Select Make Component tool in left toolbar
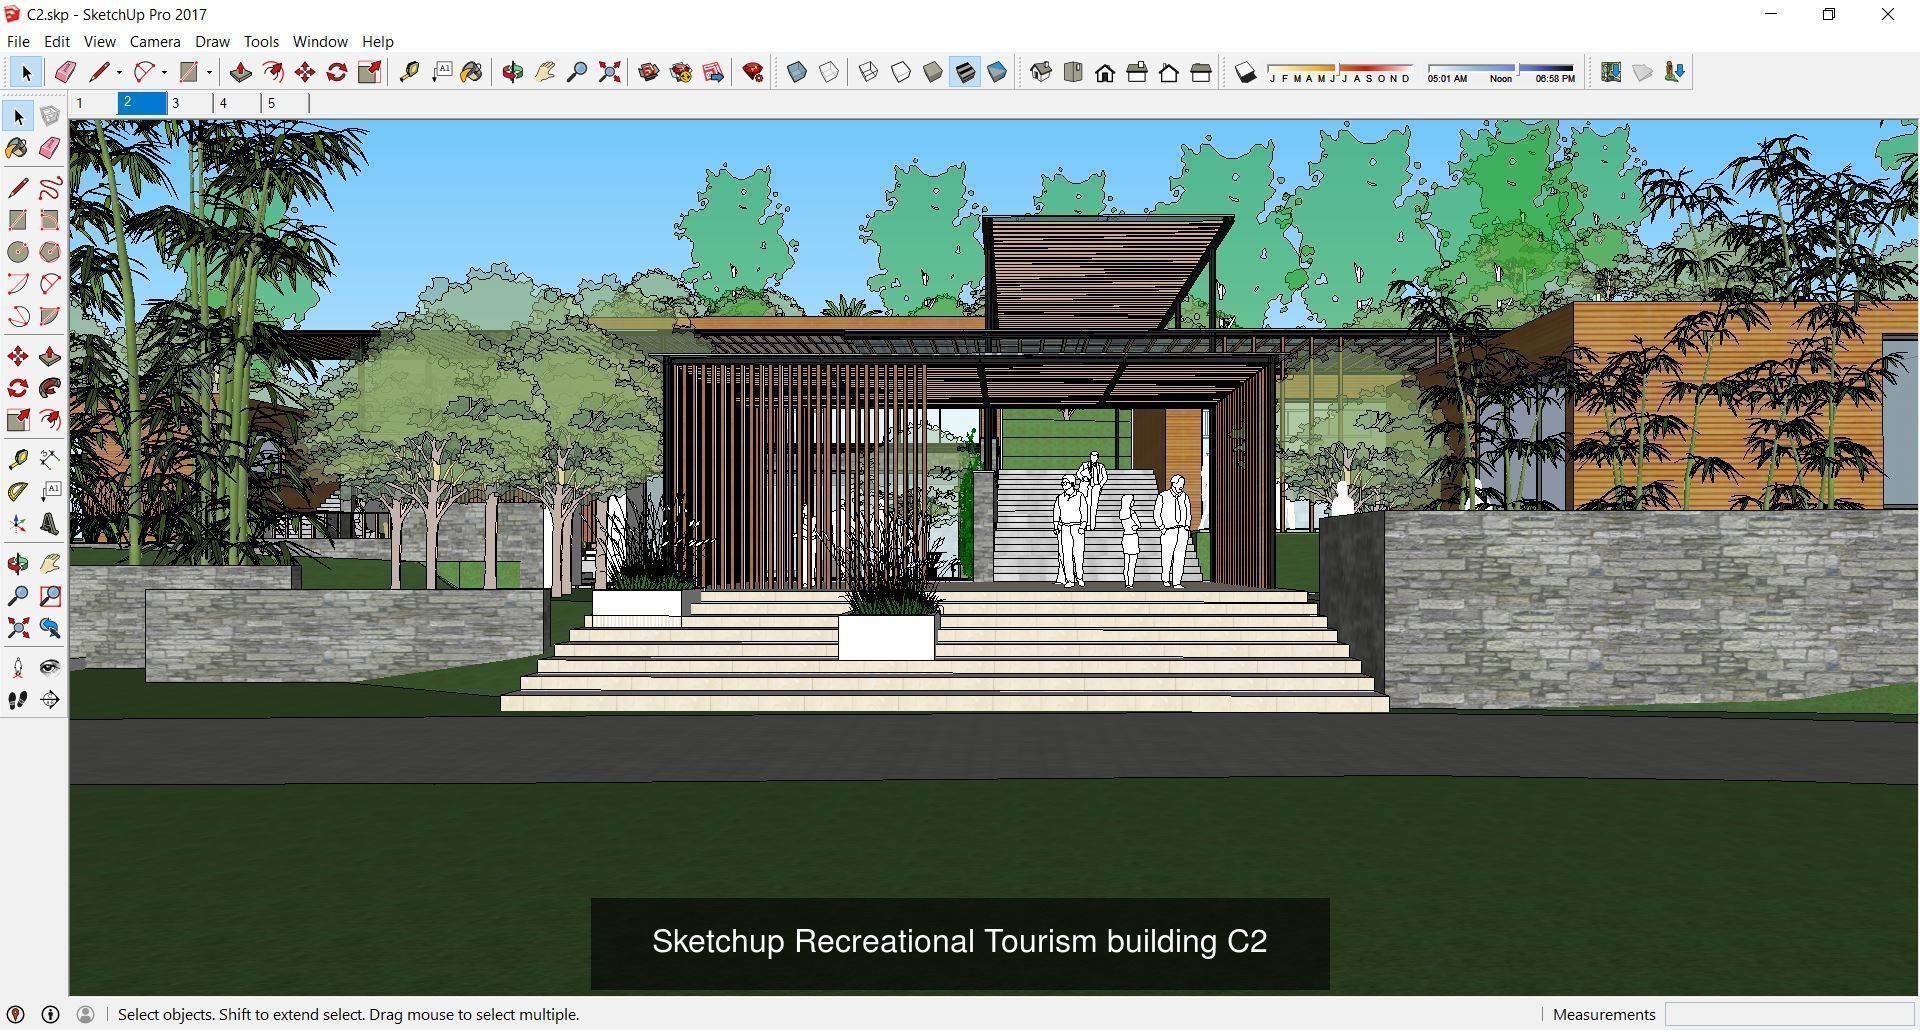This screenshot has height=1030, width=1920. click(x=50, y=116)
